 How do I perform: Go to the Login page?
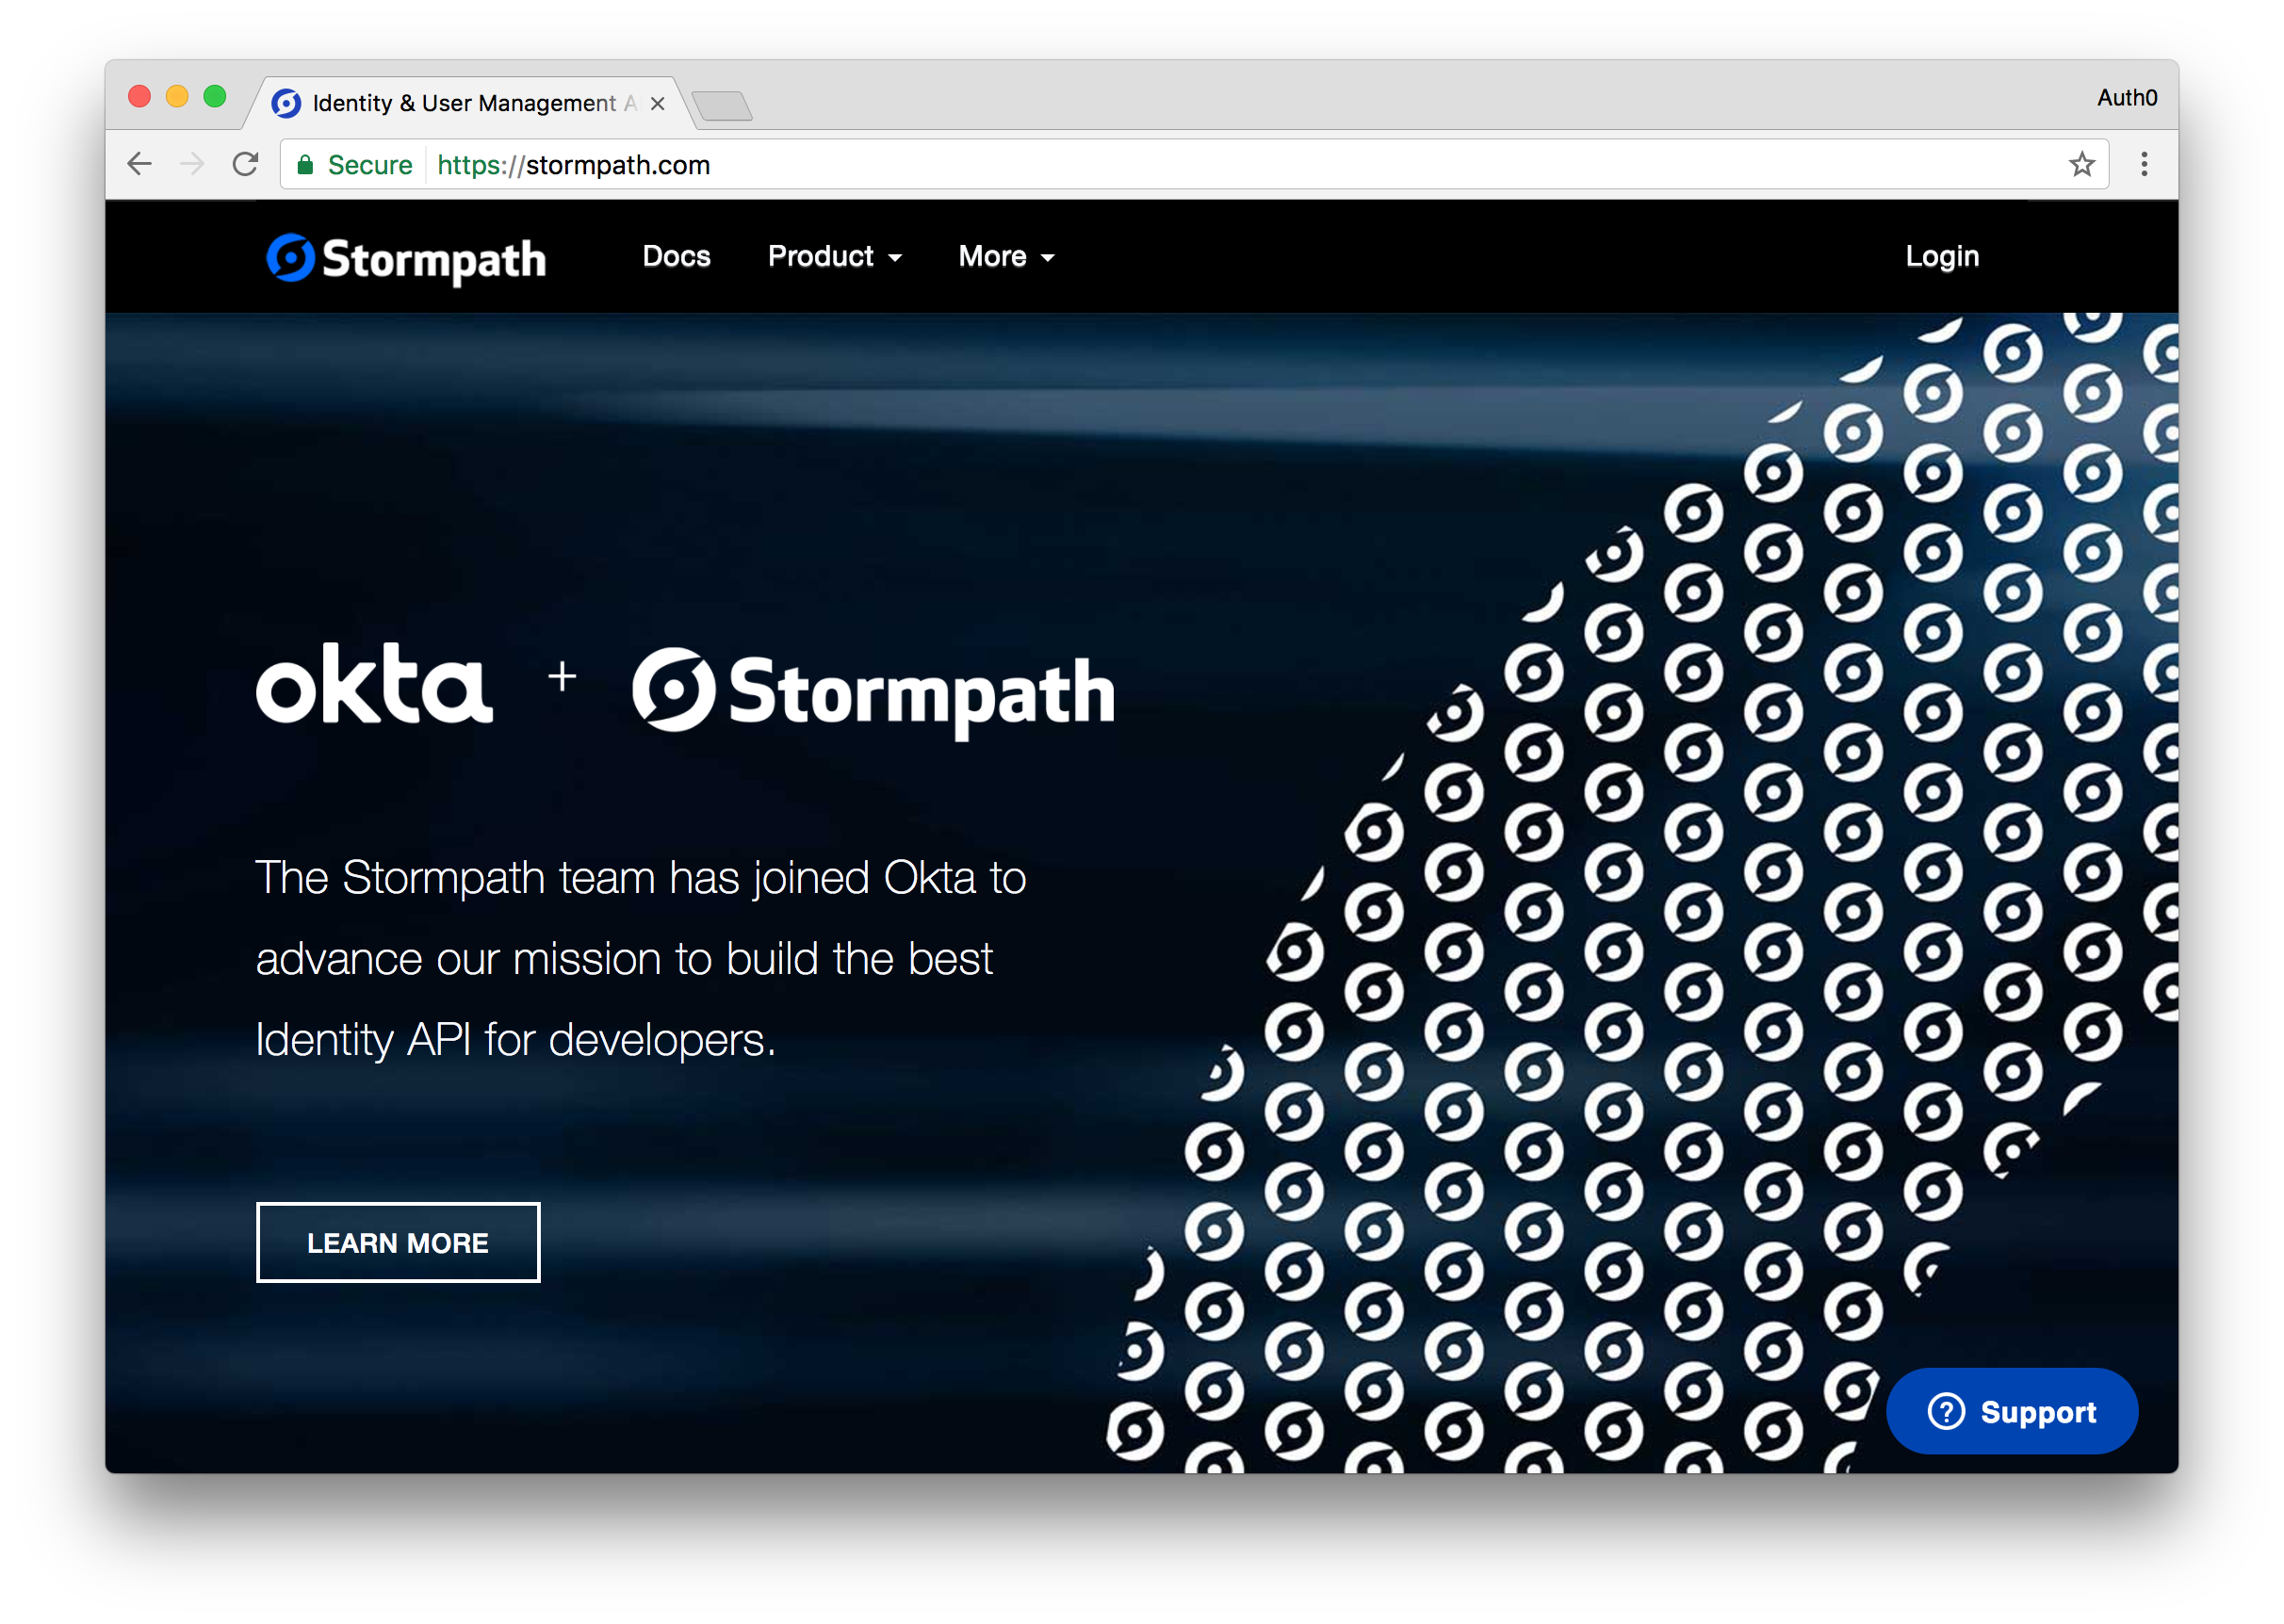1941,257
